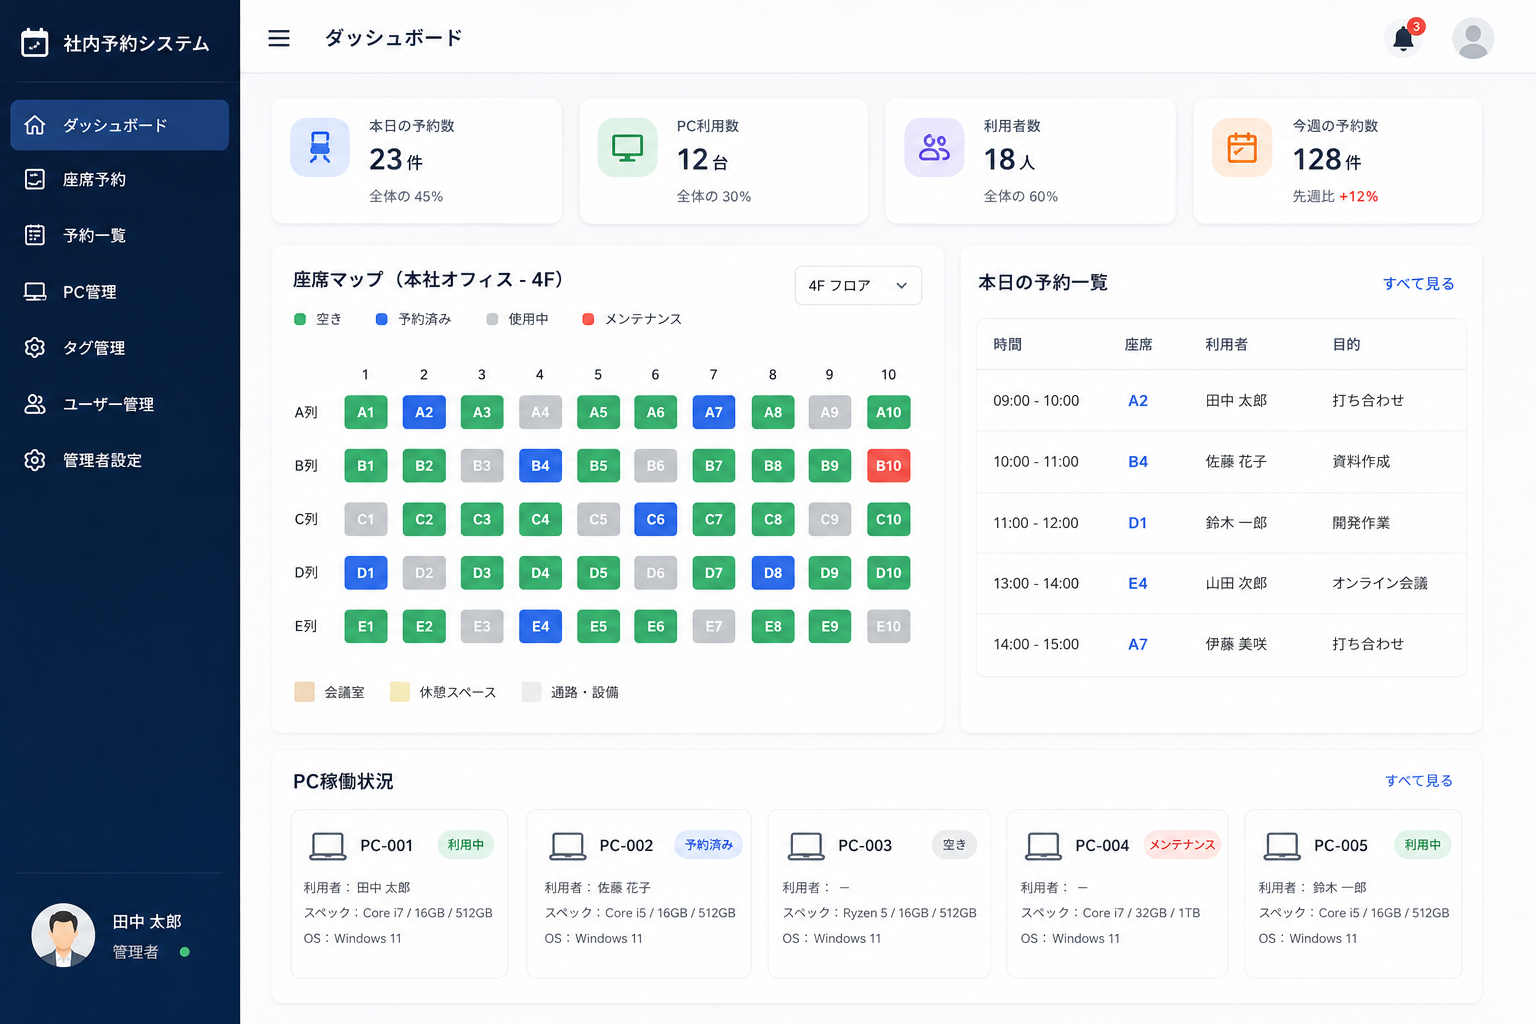The height and width of the screenshot is (1024, 1536).
Task: Open seat link E4 in reservation table
Action: (1138, 584)
